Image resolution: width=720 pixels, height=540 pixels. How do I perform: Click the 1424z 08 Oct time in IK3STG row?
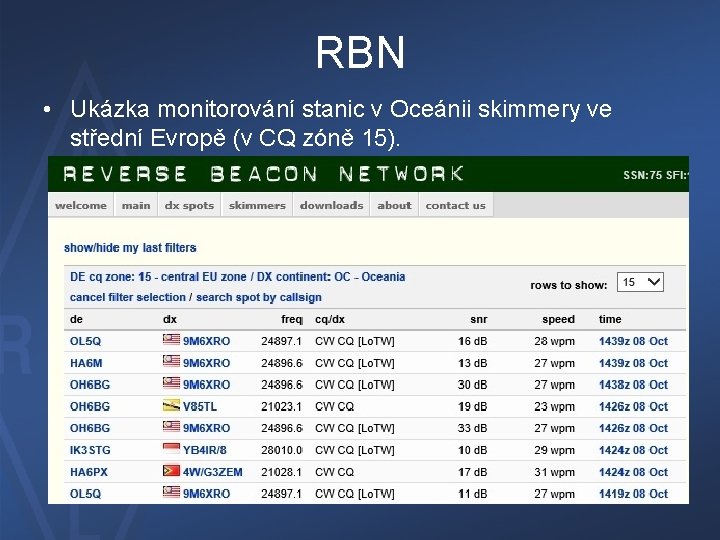633,450
